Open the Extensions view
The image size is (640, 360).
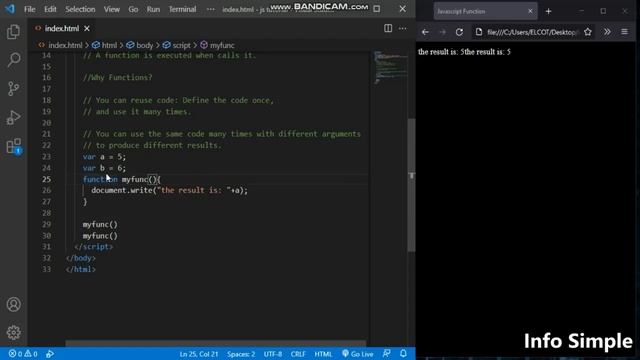(x=13, y=146)
